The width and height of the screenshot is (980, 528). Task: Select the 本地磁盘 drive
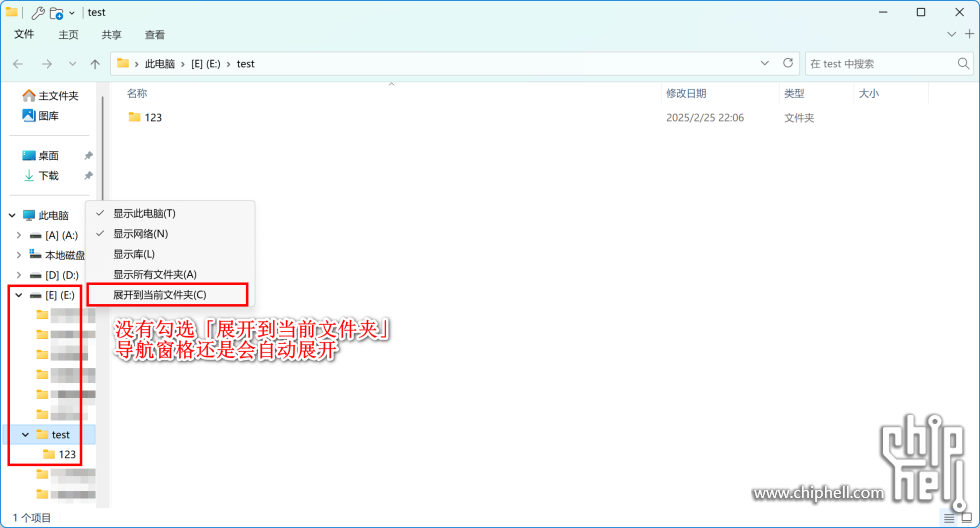(x=57, y=255)
